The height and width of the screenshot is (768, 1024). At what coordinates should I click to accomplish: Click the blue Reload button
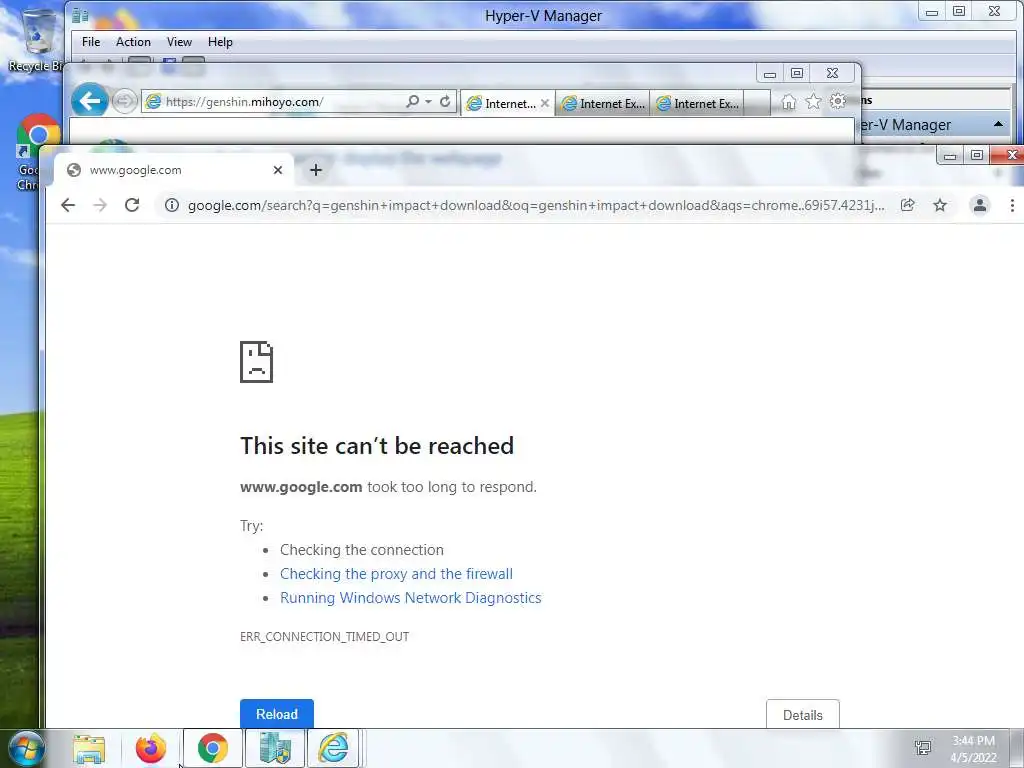(277, 714)
